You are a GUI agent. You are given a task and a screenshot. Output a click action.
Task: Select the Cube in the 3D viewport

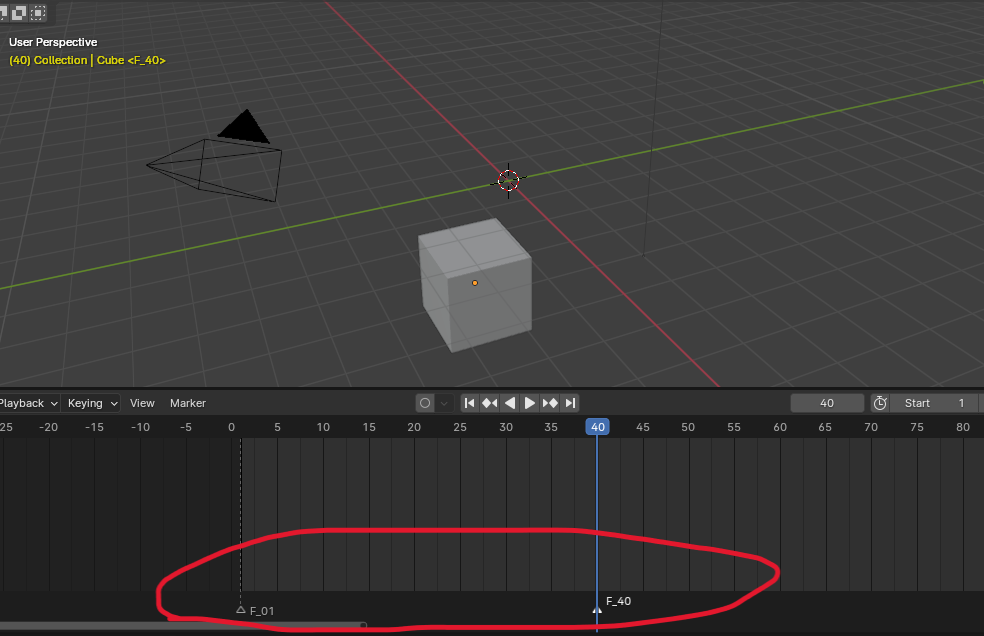[x=475, y=284]
